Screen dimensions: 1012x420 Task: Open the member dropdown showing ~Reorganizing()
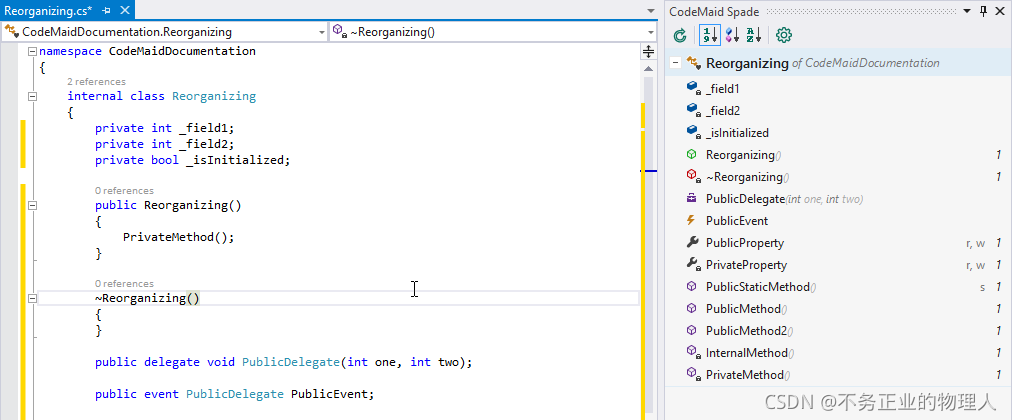point(493,32)
